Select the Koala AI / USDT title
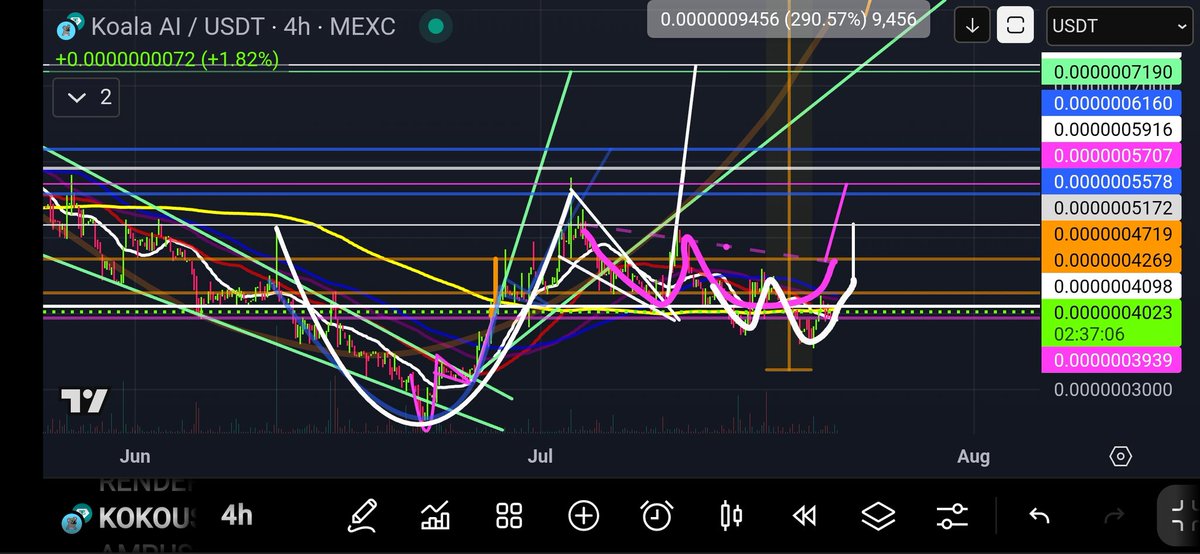Viewport: 1200px width, 554px height. [x=169, y=27]
